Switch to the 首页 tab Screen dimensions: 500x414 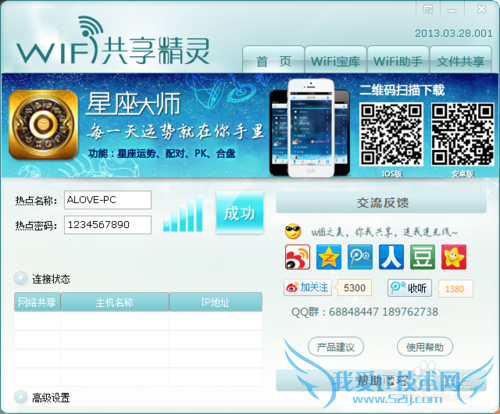click(273, 60)
